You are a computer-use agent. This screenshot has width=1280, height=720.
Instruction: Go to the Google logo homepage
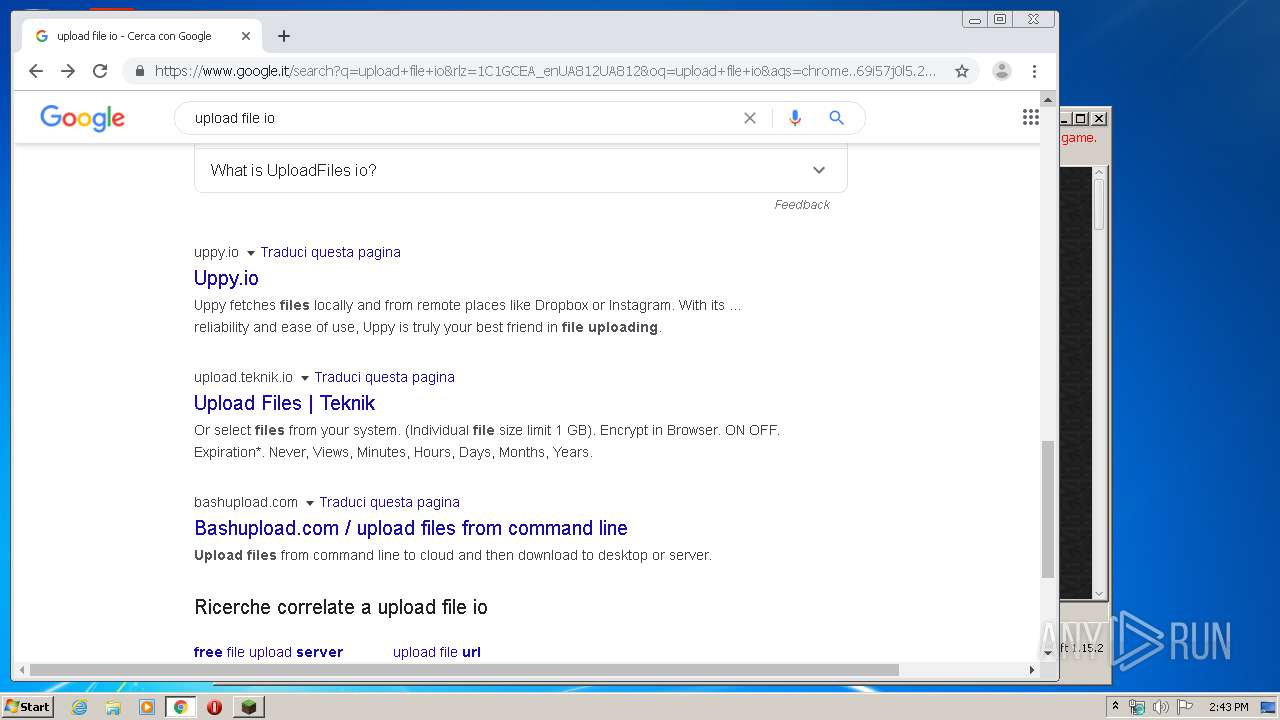click(x=83, y=118)
